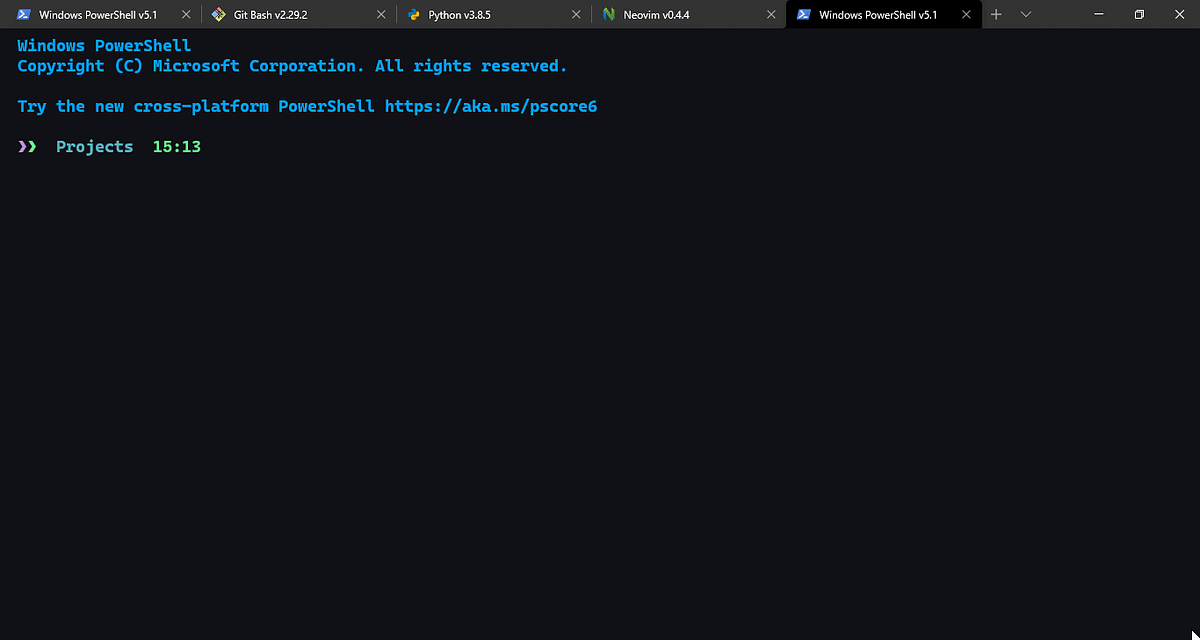Image resolution: width=1200 pixels, height=640 pixels.
Task: Open the new tab profile dropdown
Action: [1026, 14]
